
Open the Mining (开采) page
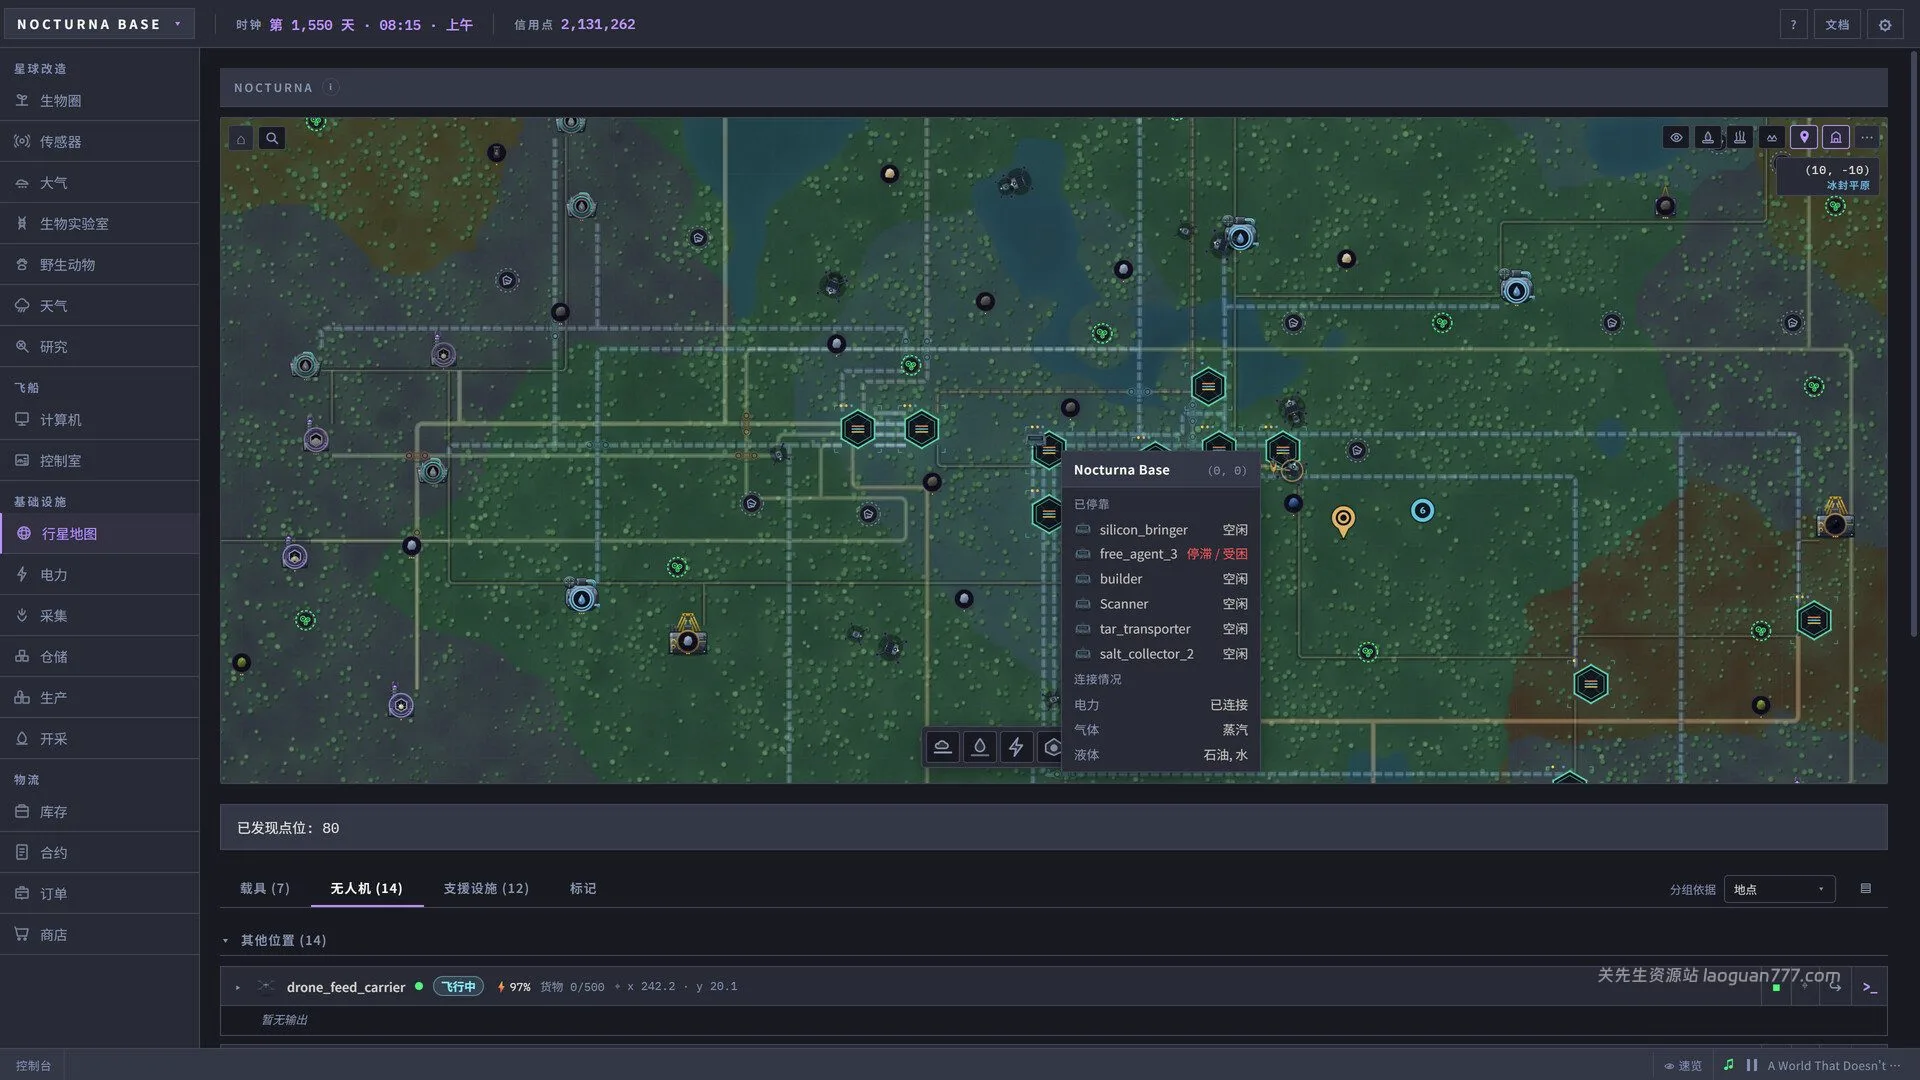click(99, 739)
